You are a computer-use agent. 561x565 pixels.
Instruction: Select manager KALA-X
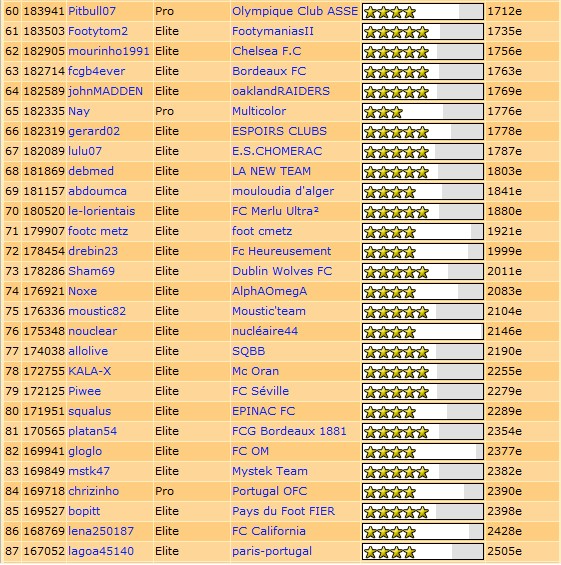coord(89,371)
